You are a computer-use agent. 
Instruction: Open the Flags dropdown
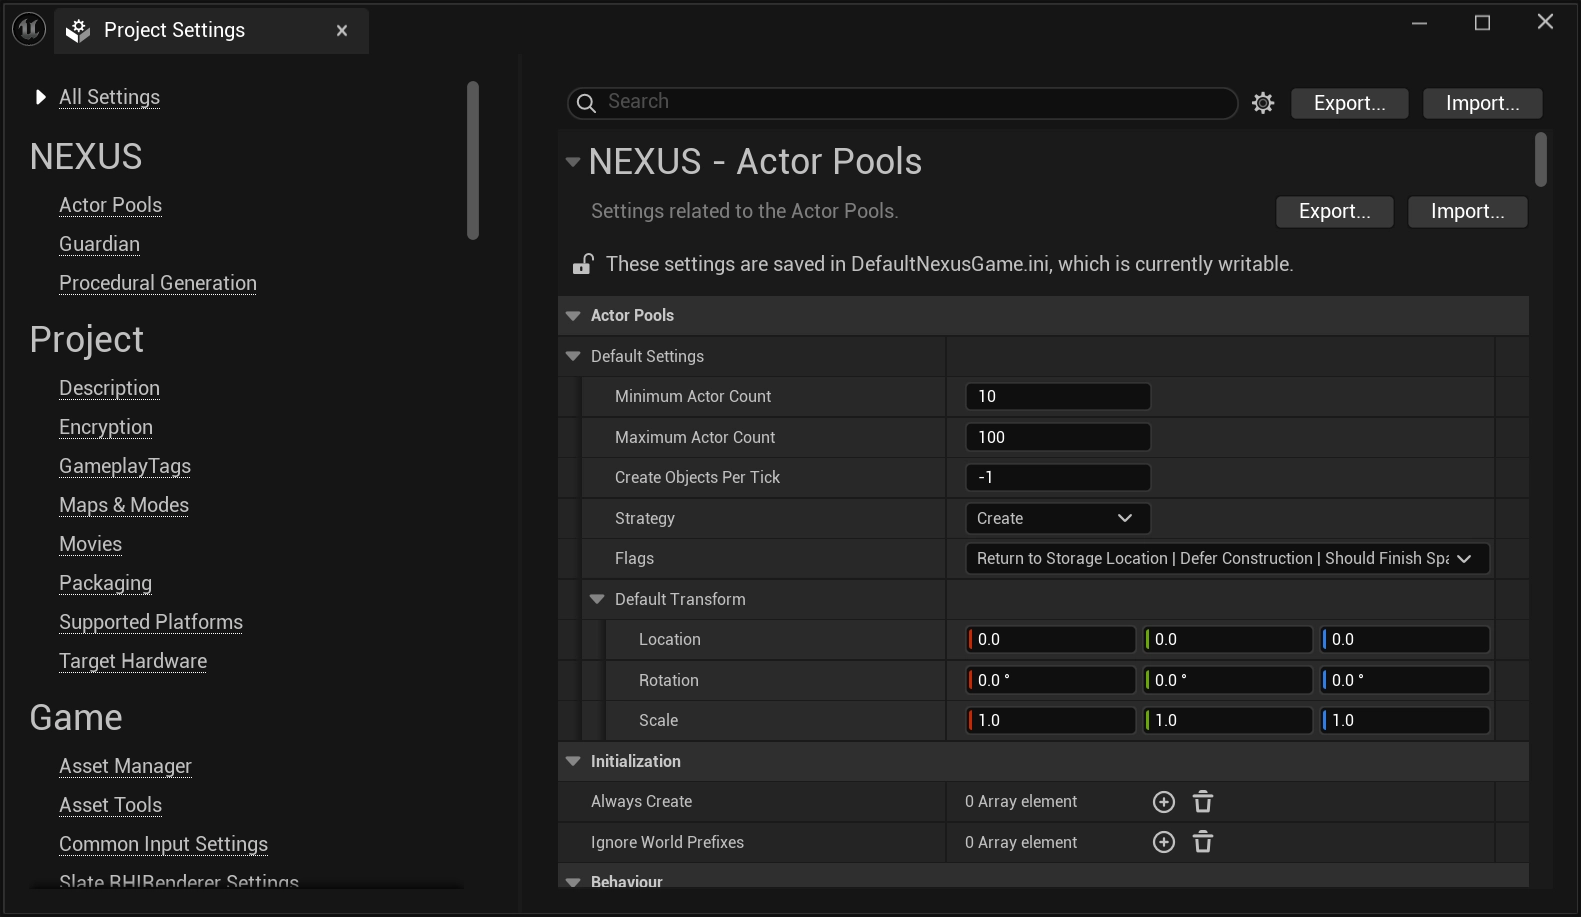point(1226,559)
